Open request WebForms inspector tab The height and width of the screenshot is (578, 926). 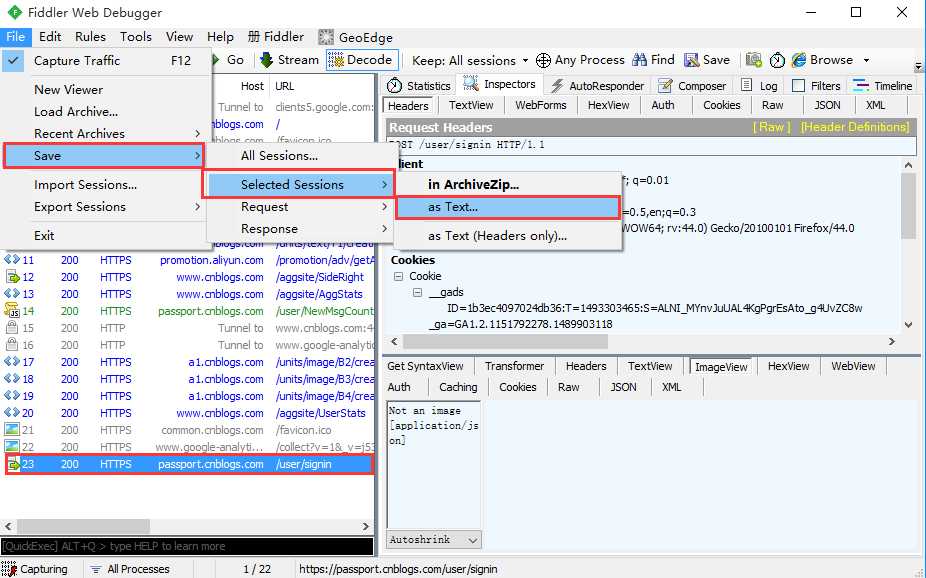(540, 105)
